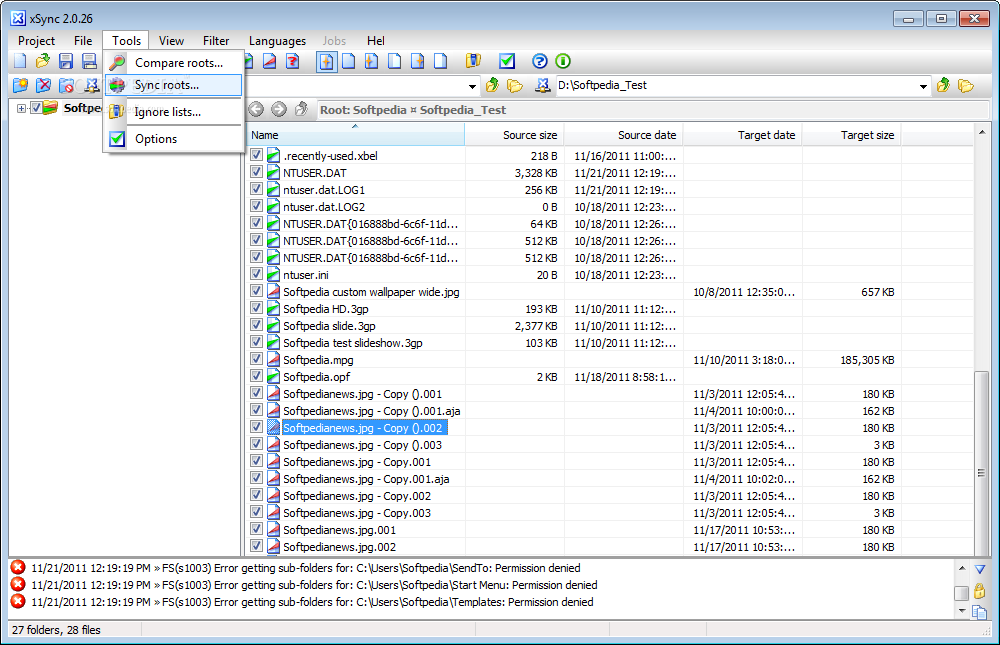This screenshot has width=1000, height=645.
Task: Sort by the Source date column header
Action: pyautogui.click(x=623, y=135)
